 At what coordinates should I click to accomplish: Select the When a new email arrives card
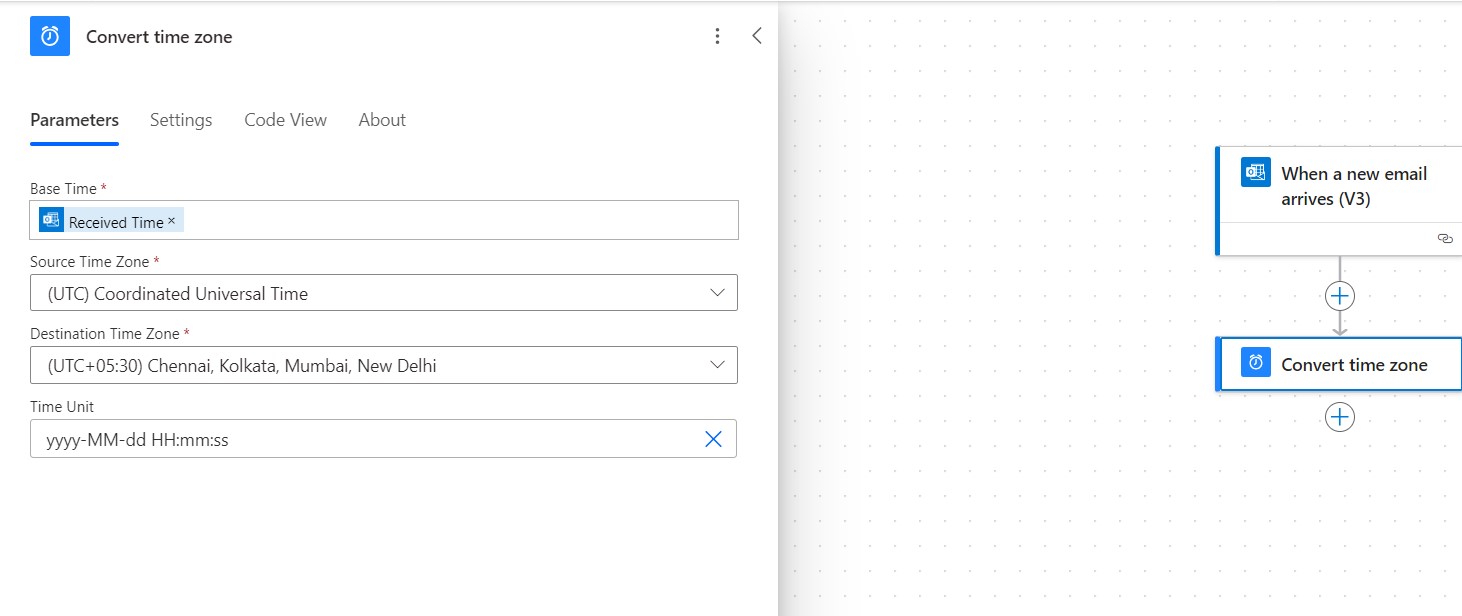(x=1339, y=201)
